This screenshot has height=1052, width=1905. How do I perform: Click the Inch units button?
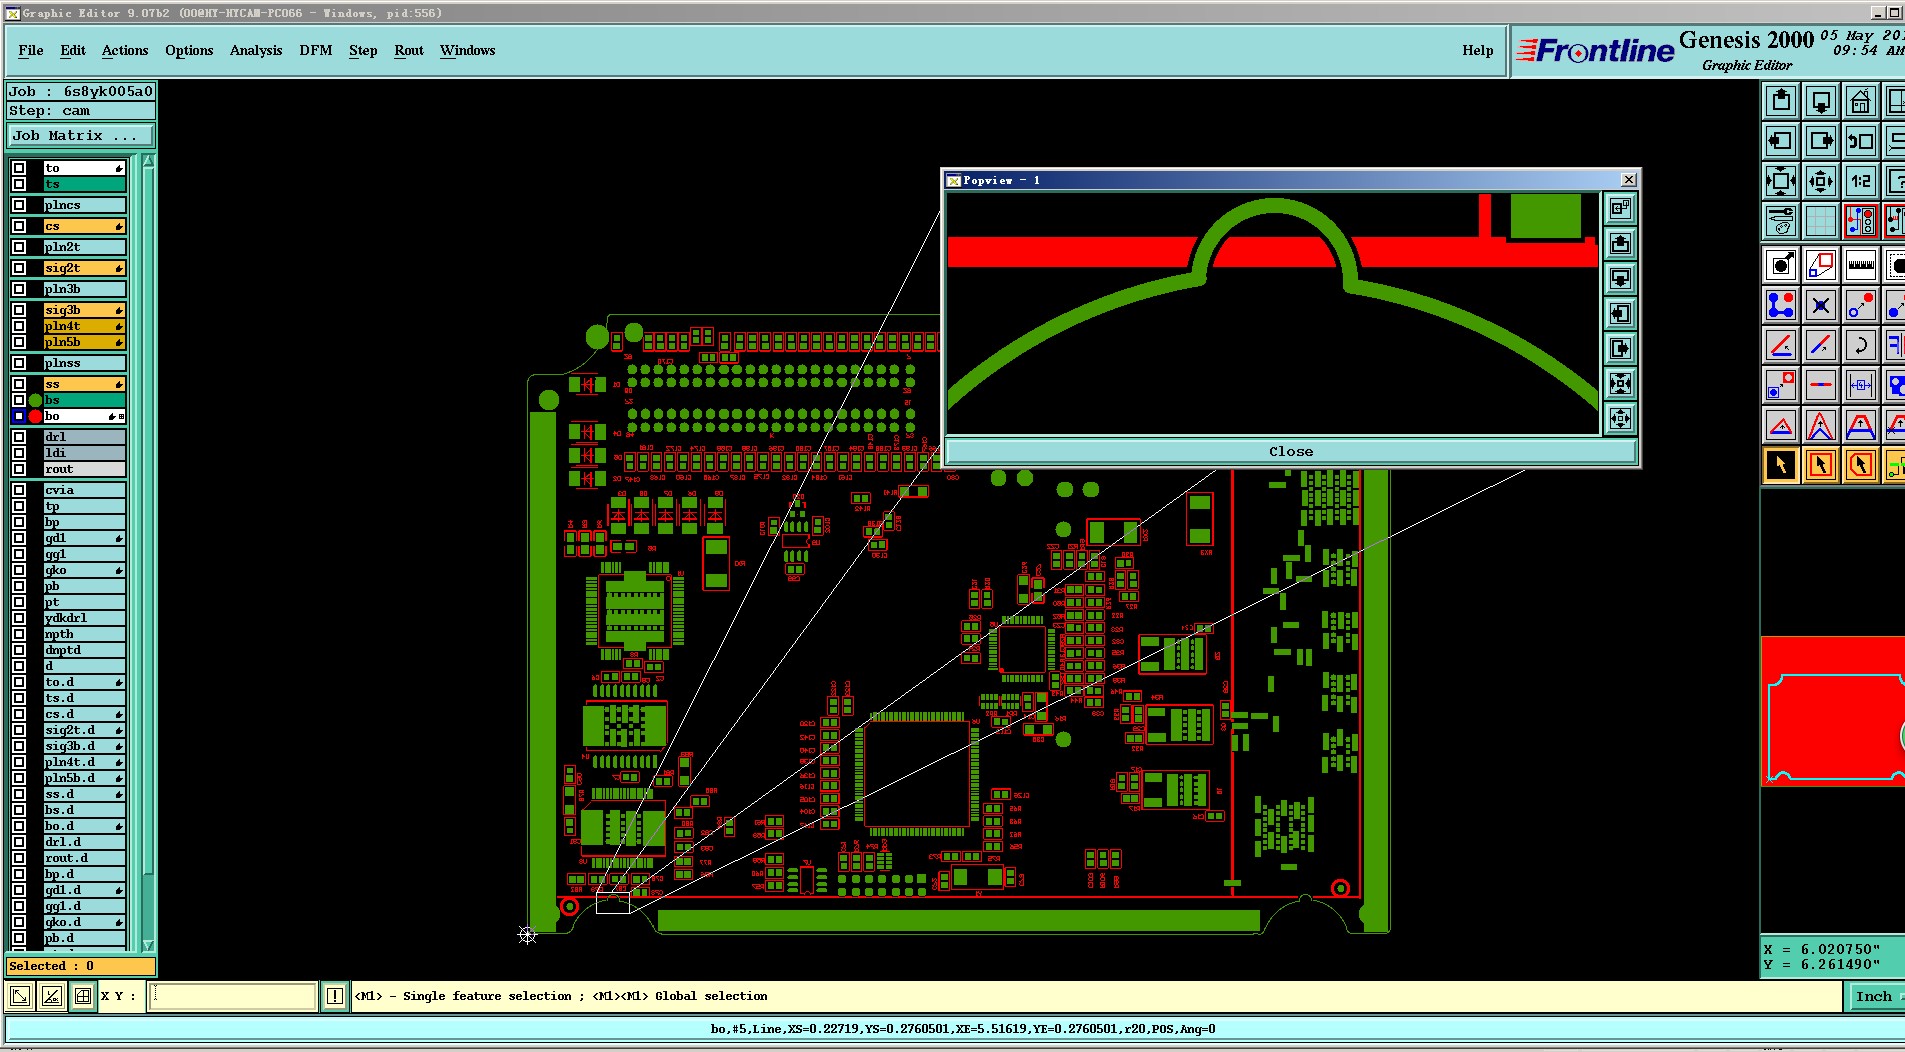[1873, 996]
